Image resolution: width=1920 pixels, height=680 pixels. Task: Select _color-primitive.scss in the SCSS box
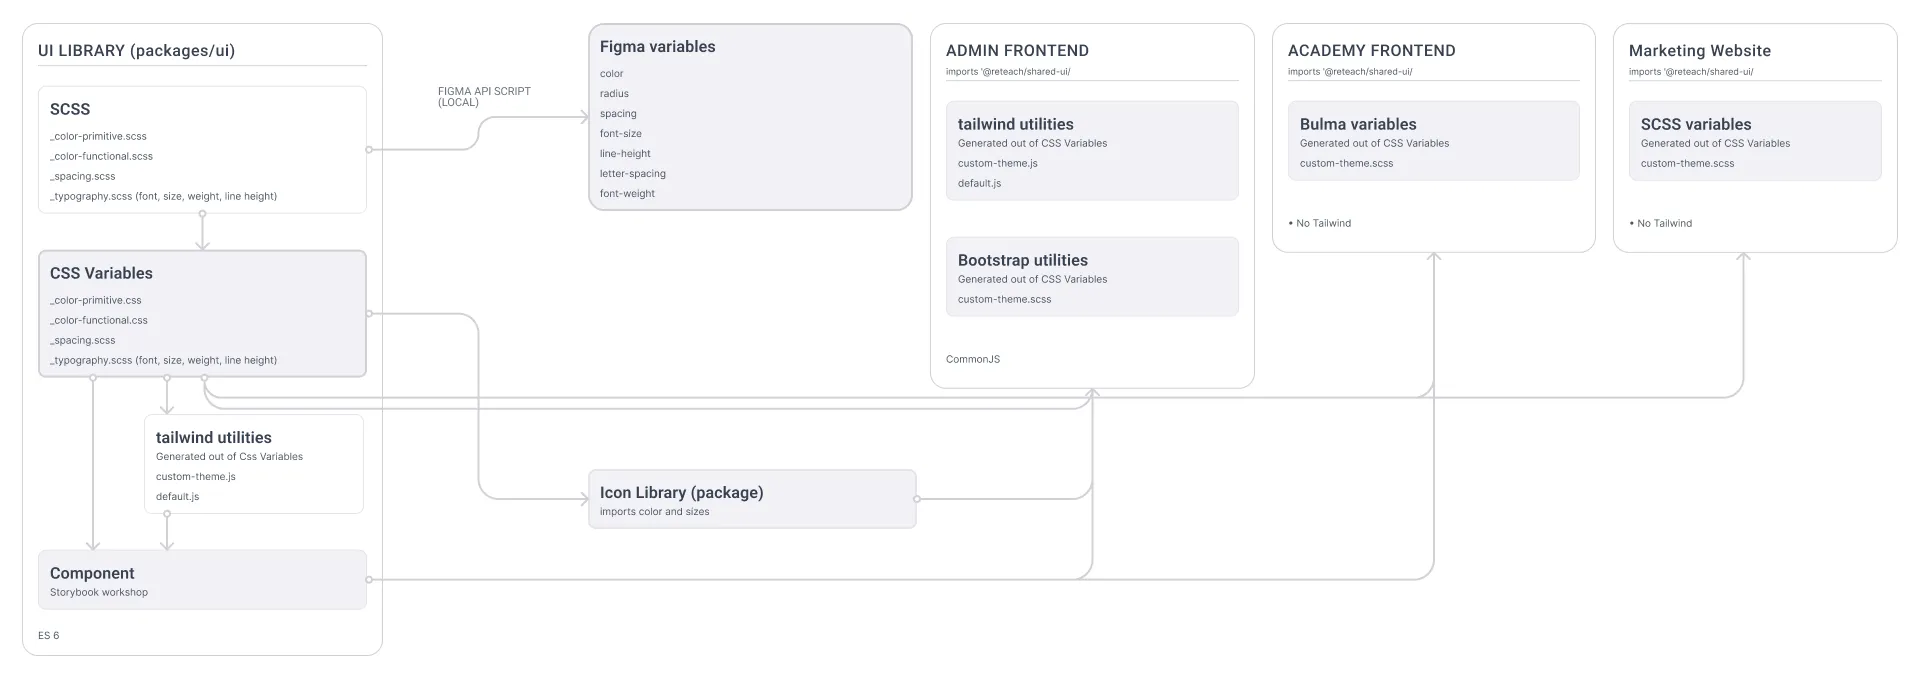pyautogui.click(x=98, y=136)
